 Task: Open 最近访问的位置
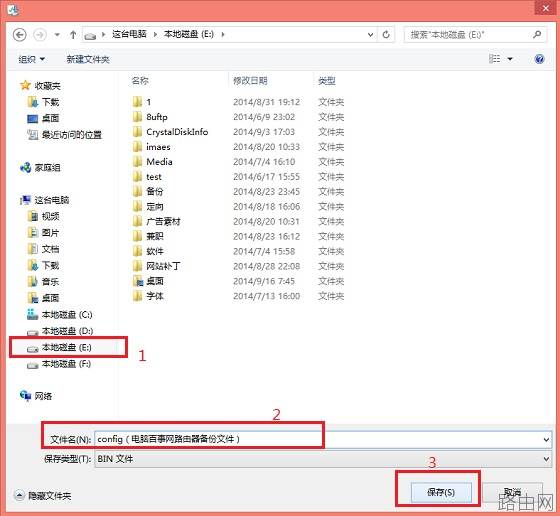click(x=72, y=135)
